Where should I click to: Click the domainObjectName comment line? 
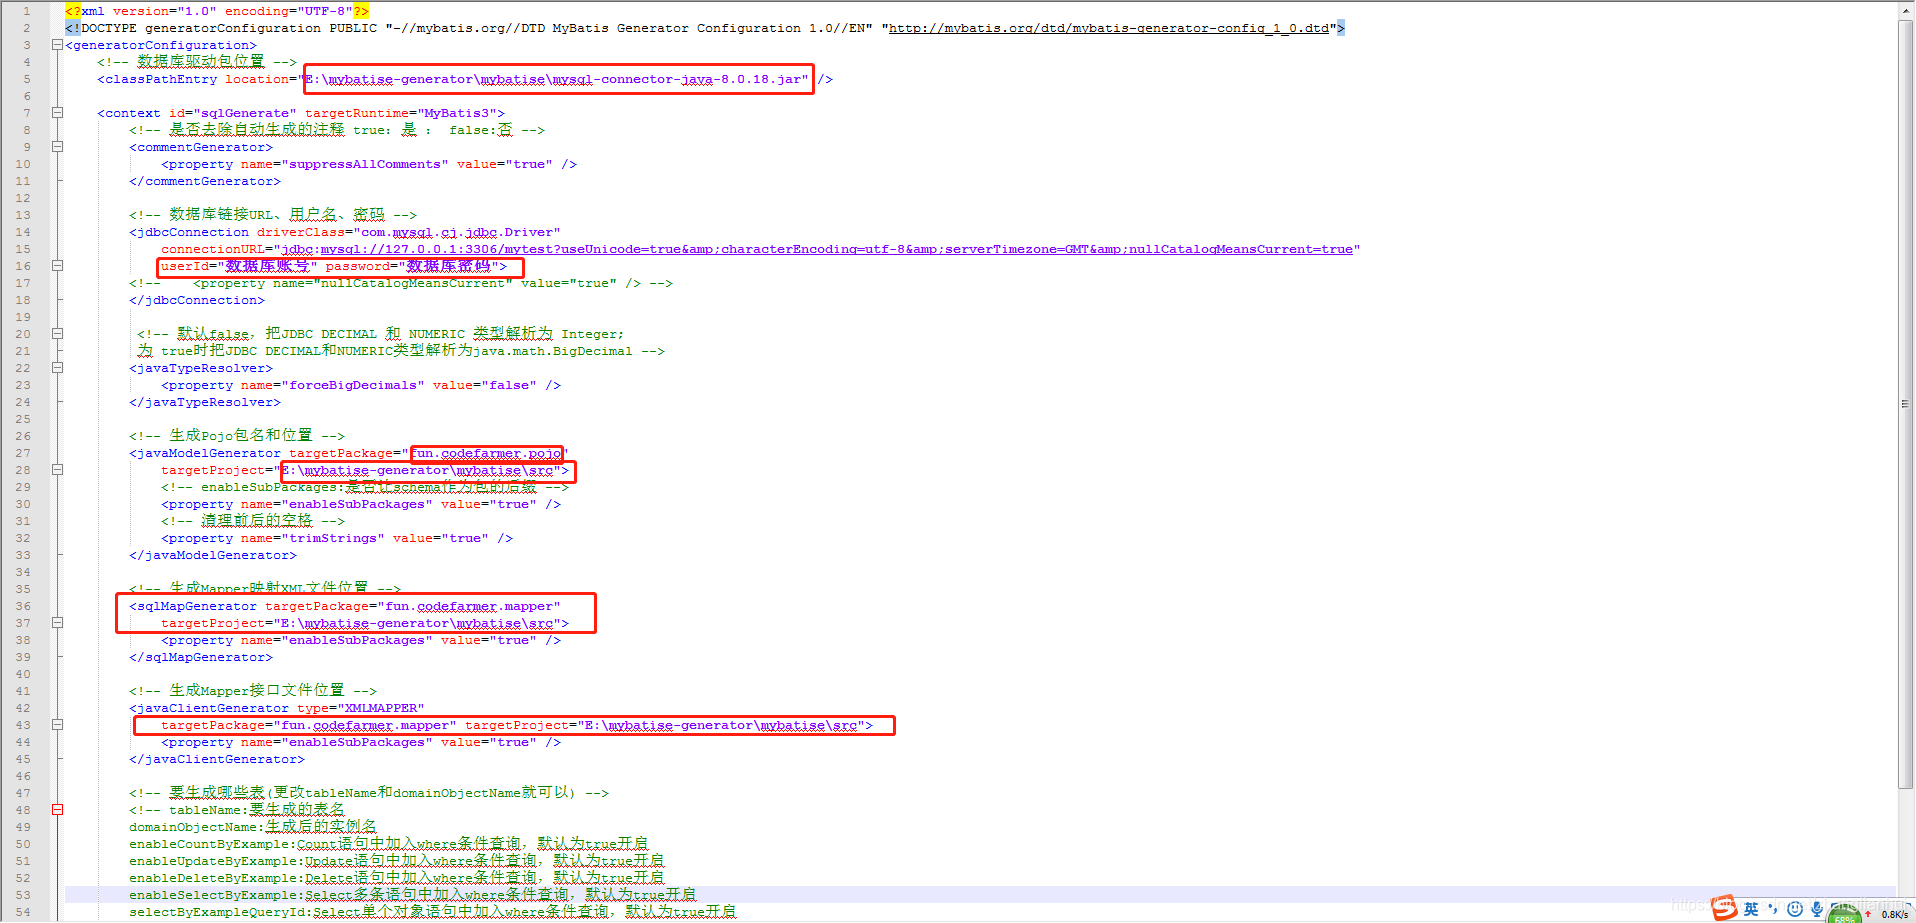tap(253, 827)
